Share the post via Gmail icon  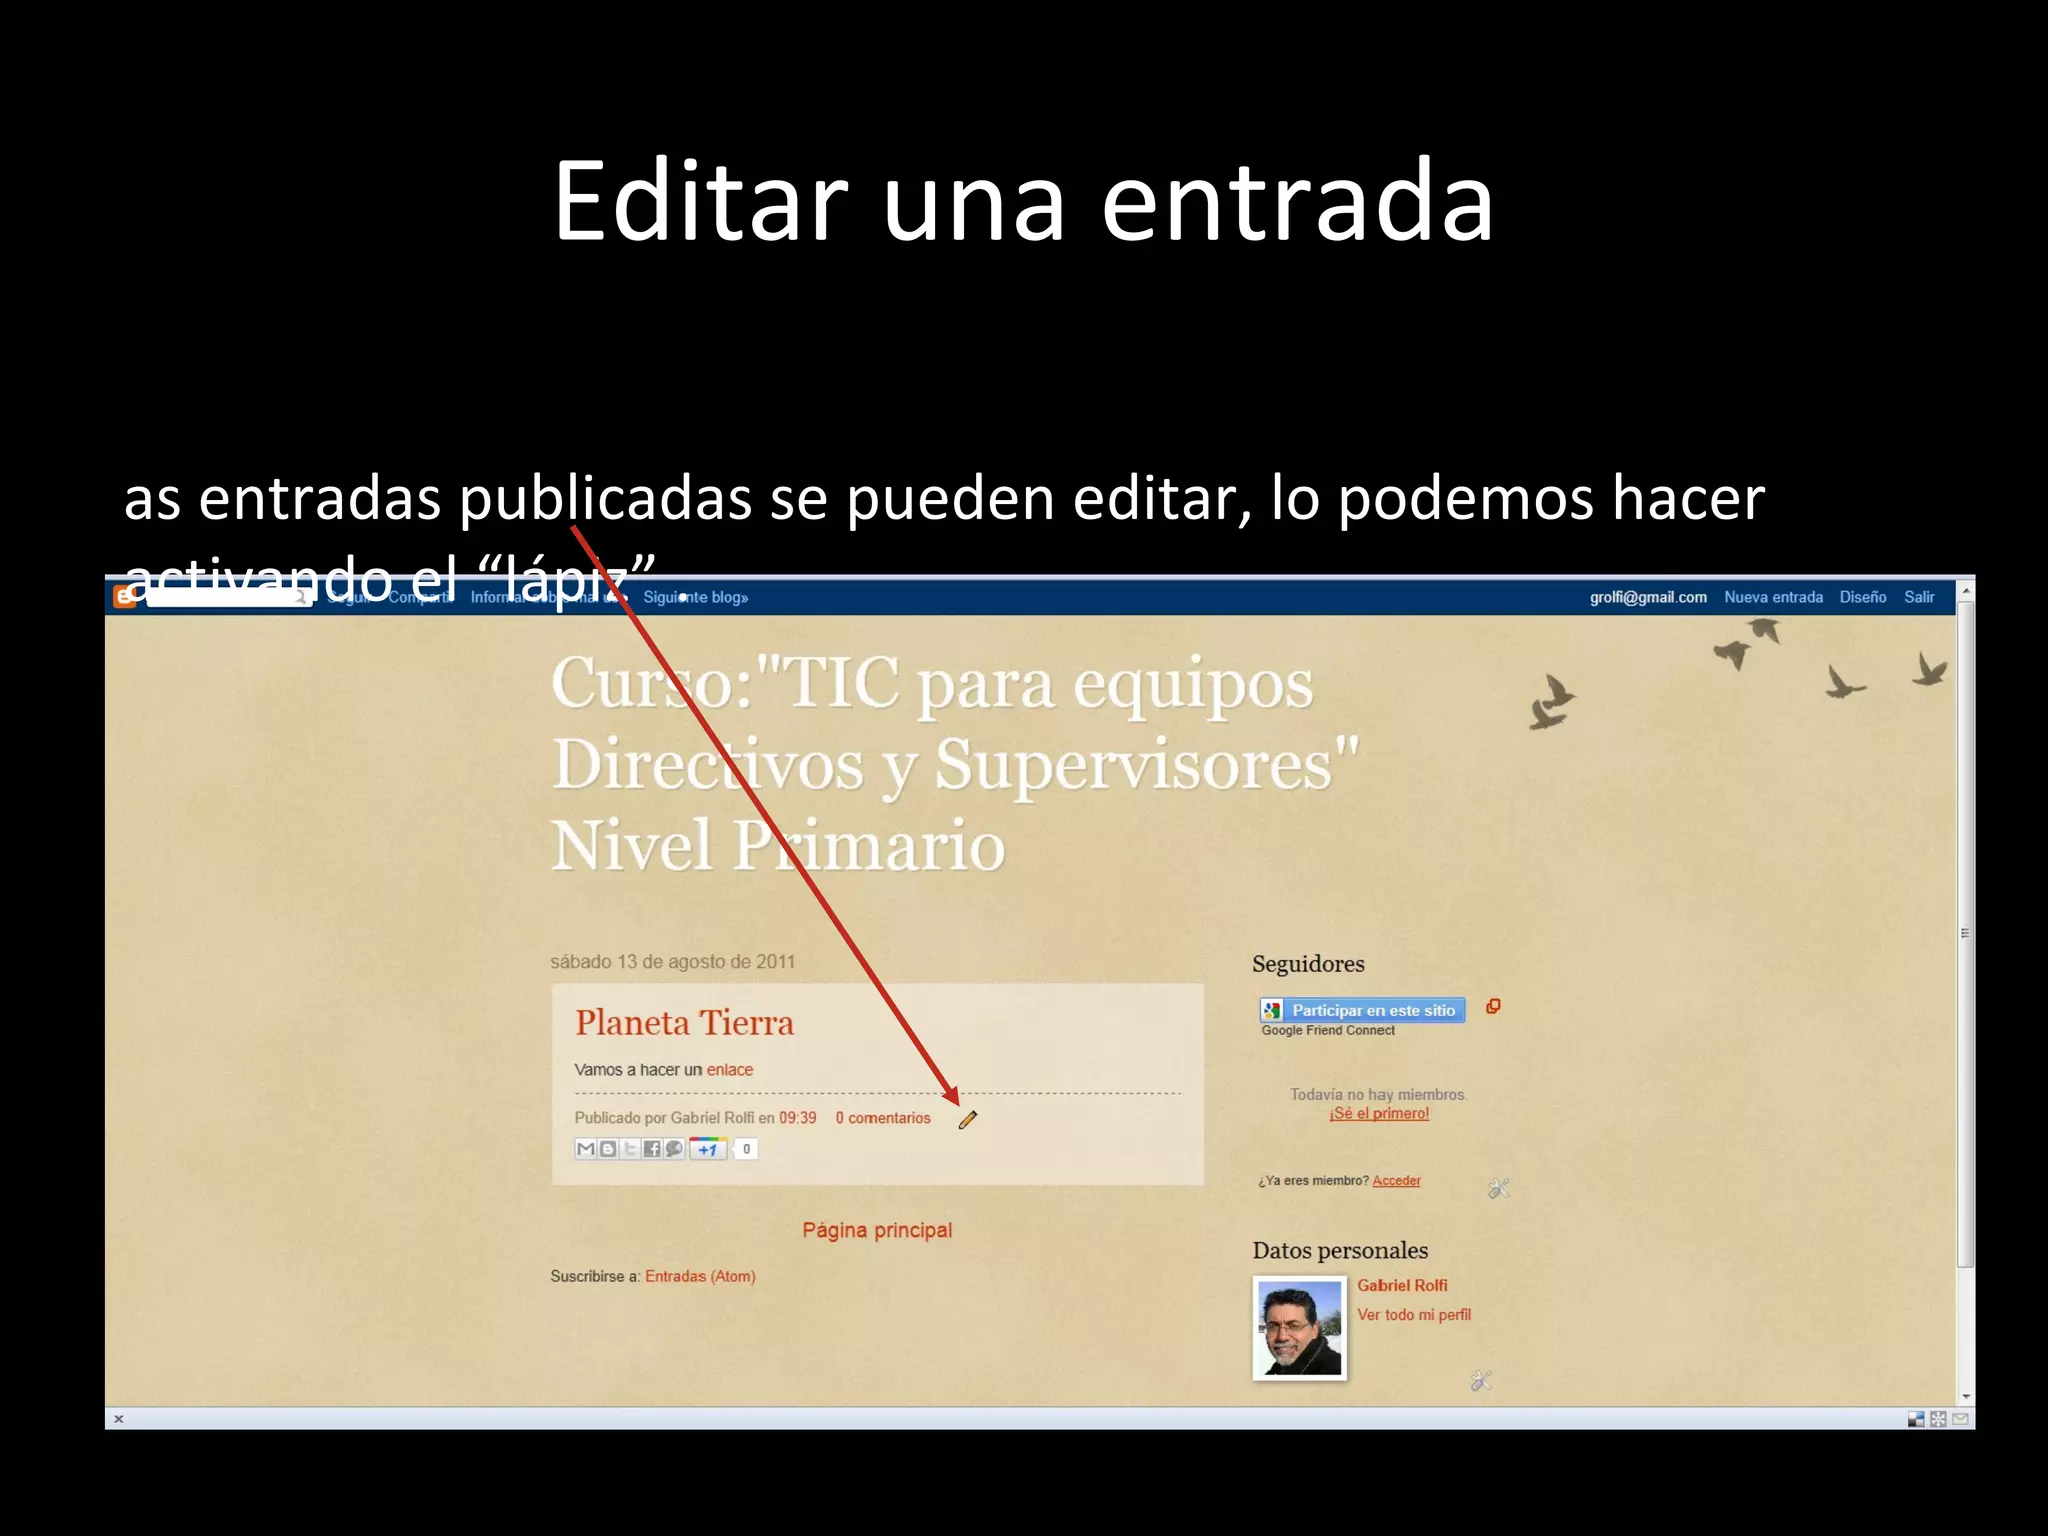click(x=586, y=1149)
